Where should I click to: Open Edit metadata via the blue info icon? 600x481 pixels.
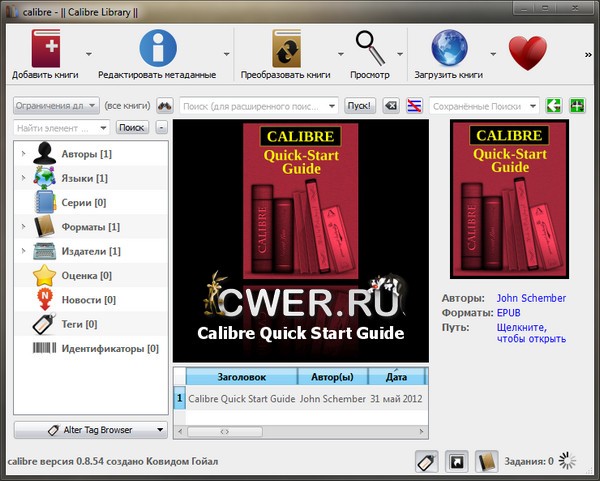158,49
